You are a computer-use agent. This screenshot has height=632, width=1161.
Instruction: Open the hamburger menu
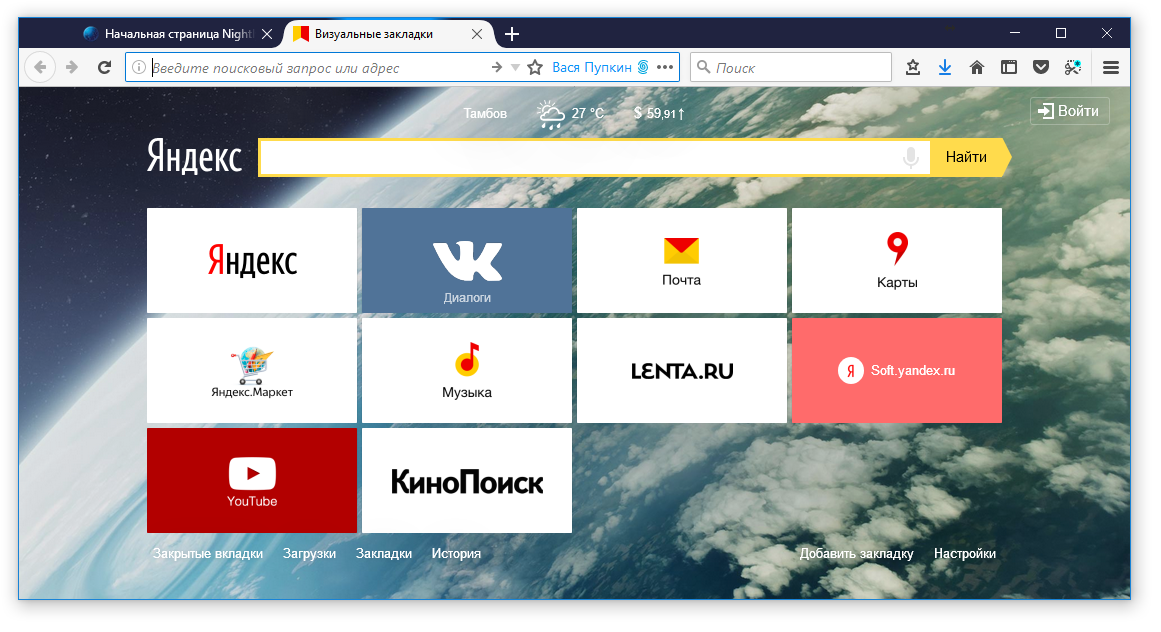pyautogui.click(x=1110, y=68)
